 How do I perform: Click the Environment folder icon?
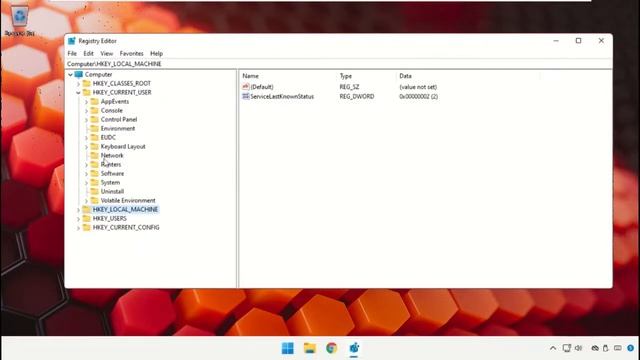coord(95,128)
